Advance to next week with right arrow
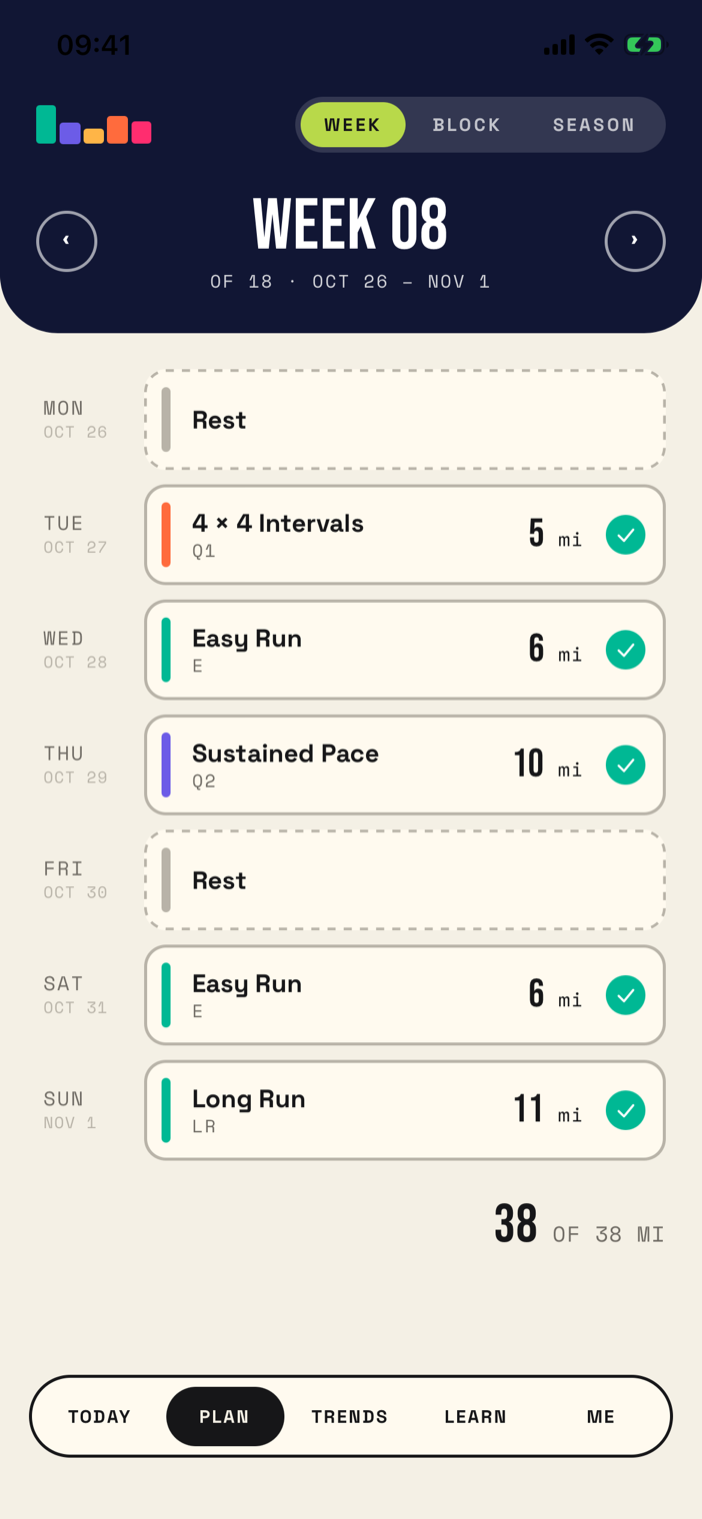Viewport: 702px width, 1519px height. pyautogui.click(x=635, y=241)
